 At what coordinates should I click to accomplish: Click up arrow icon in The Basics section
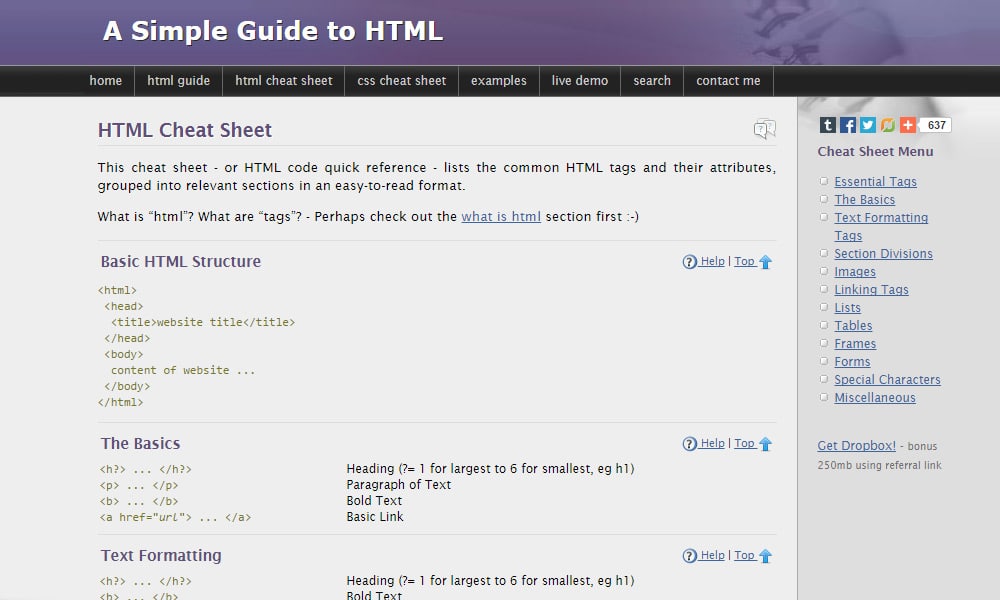[x=766, y=444]
